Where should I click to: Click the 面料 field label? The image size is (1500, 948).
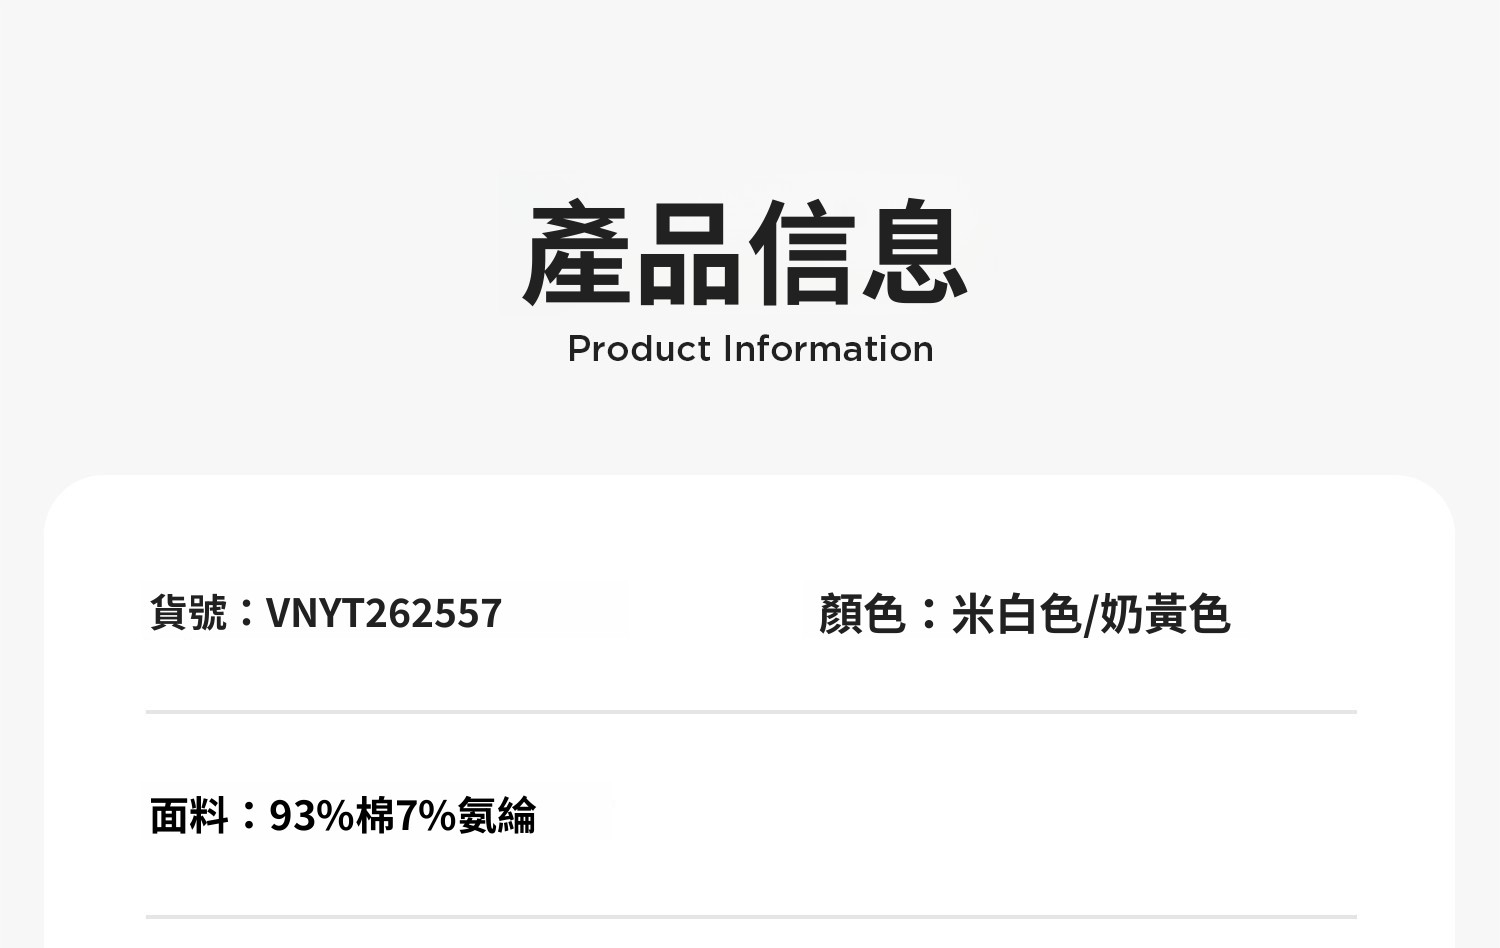tap(189, 815)
